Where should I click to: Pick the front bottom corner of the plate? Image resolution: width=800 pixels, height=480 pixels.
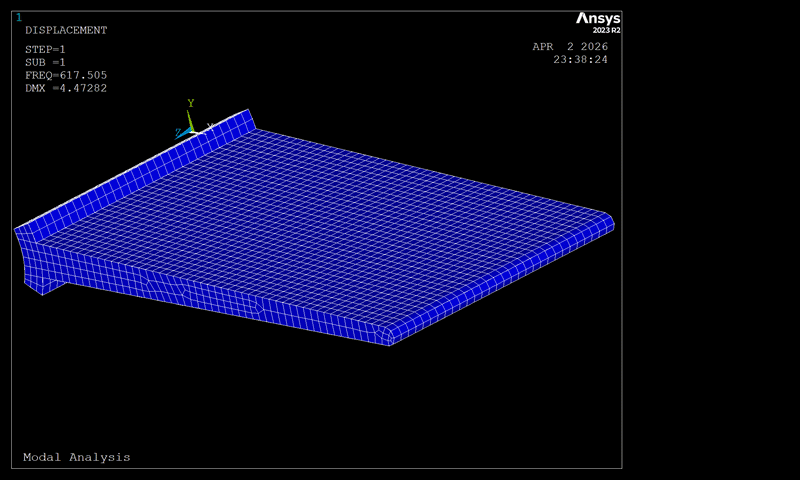click(x=390, y=338)
